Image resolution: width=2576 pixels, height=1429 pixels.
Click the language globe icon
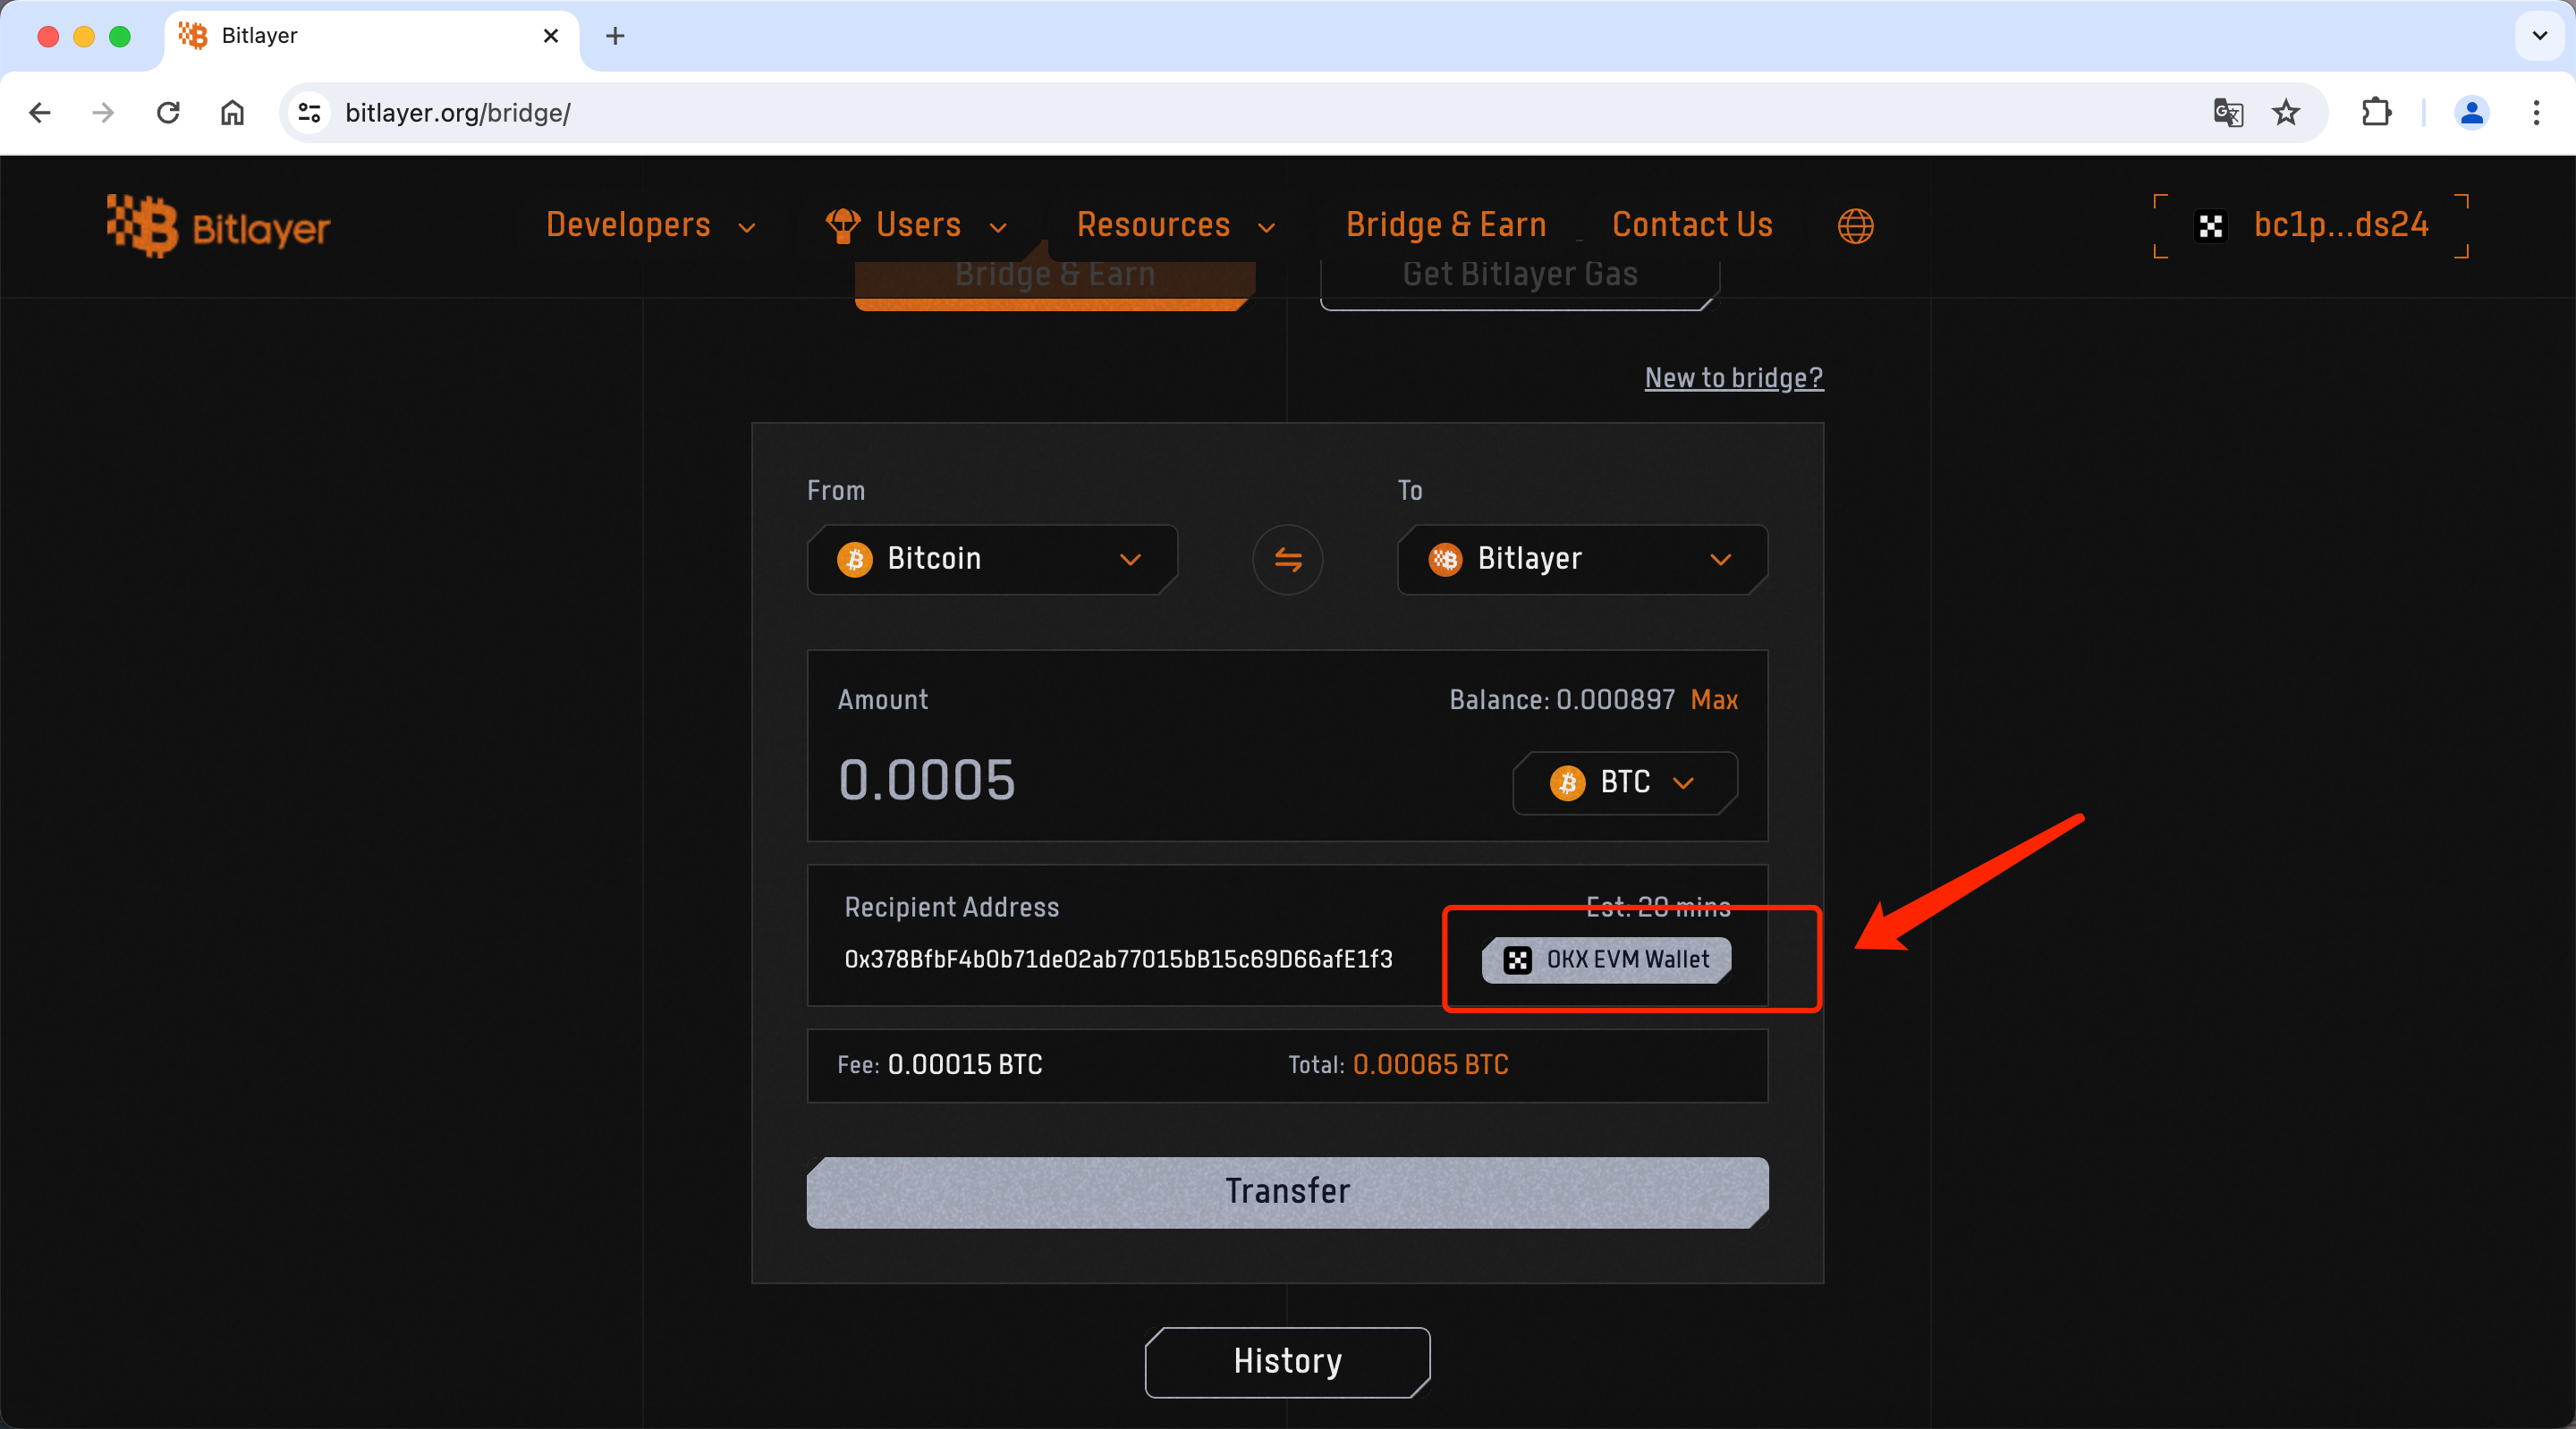(1855, 226)
